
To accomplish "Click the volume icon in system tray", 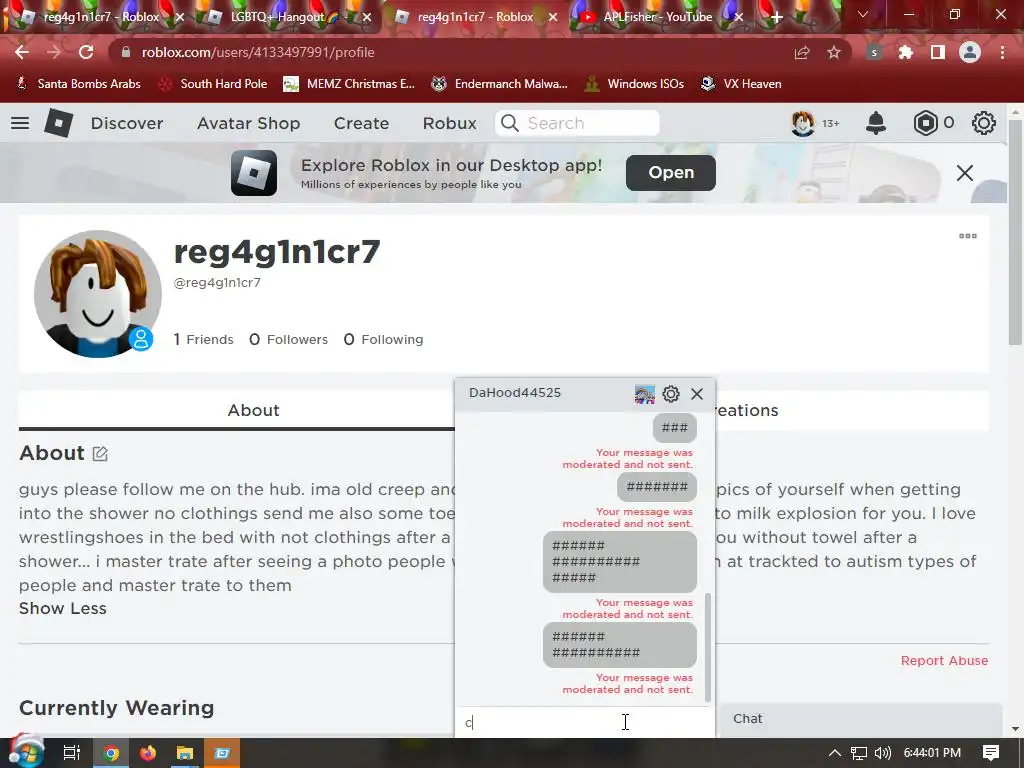I will pos(882,753).
